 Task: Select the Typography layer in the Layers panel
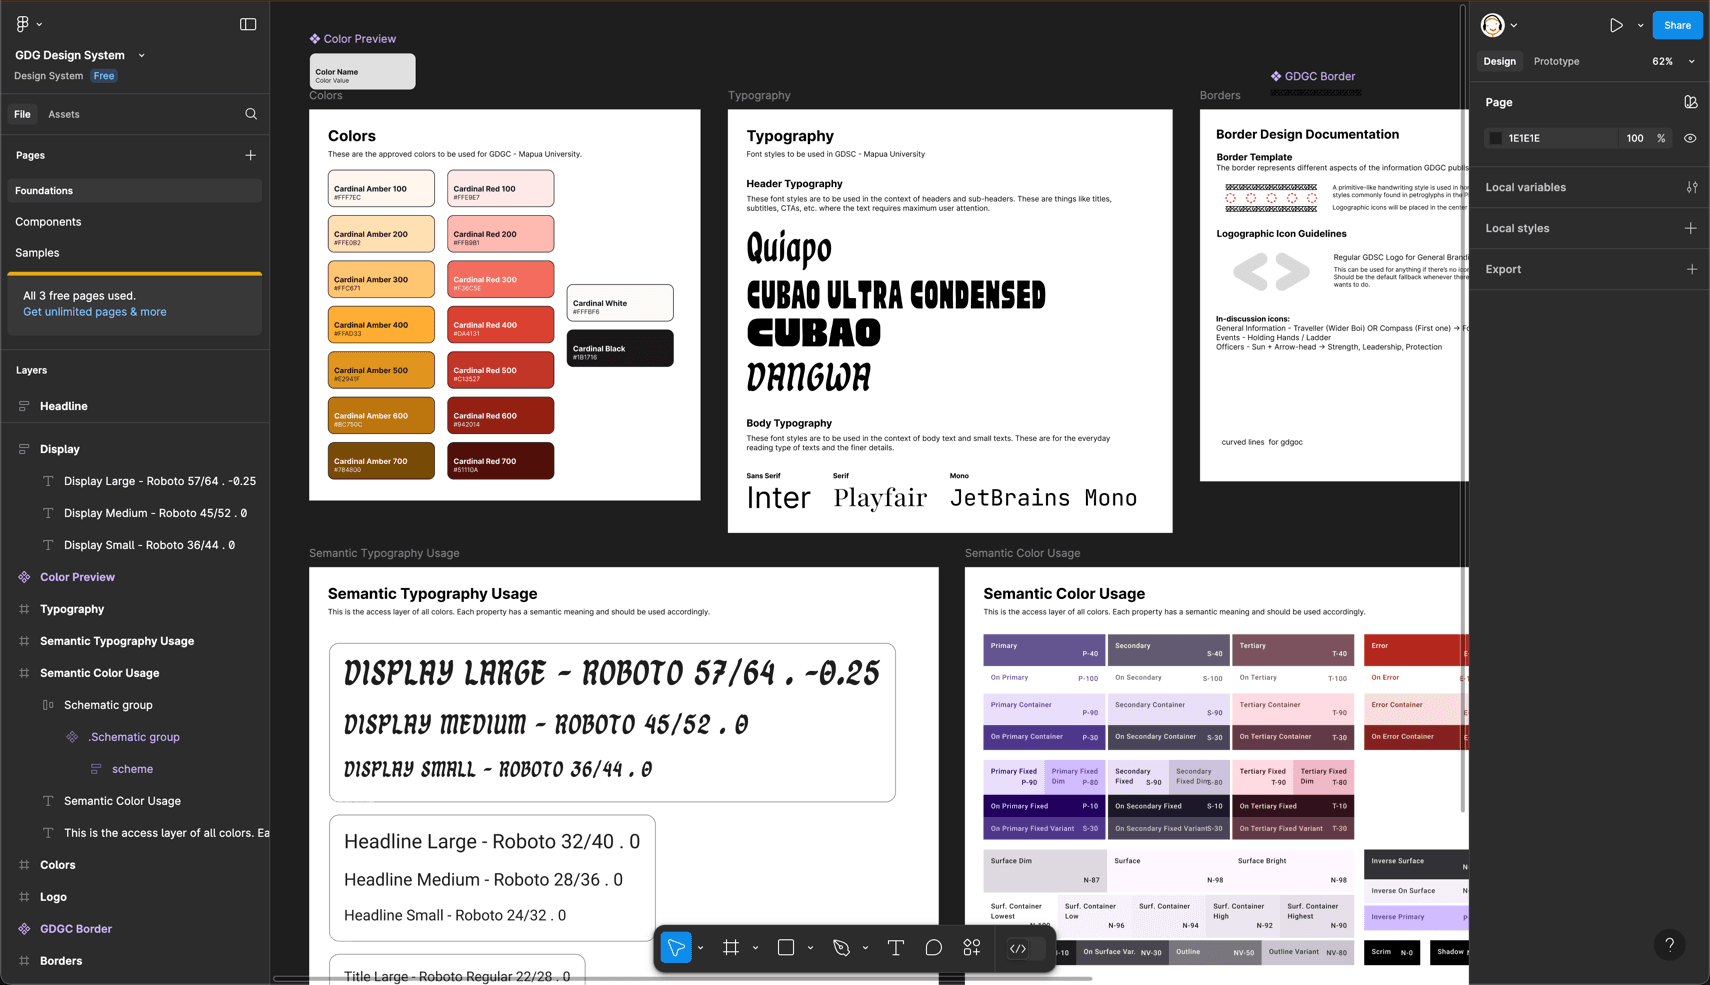72,608
